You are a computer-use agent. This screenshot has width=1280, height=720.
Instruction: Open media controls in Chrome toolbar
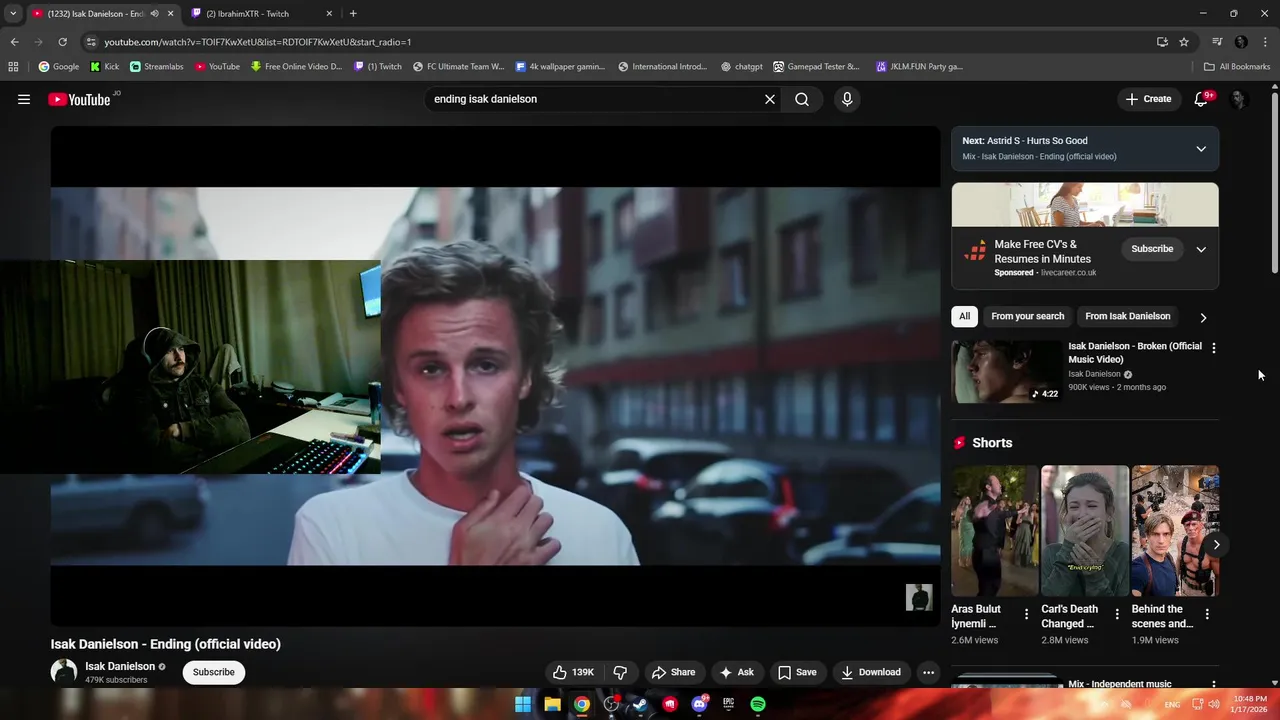pyautogui.click(x=1217, y=42)
